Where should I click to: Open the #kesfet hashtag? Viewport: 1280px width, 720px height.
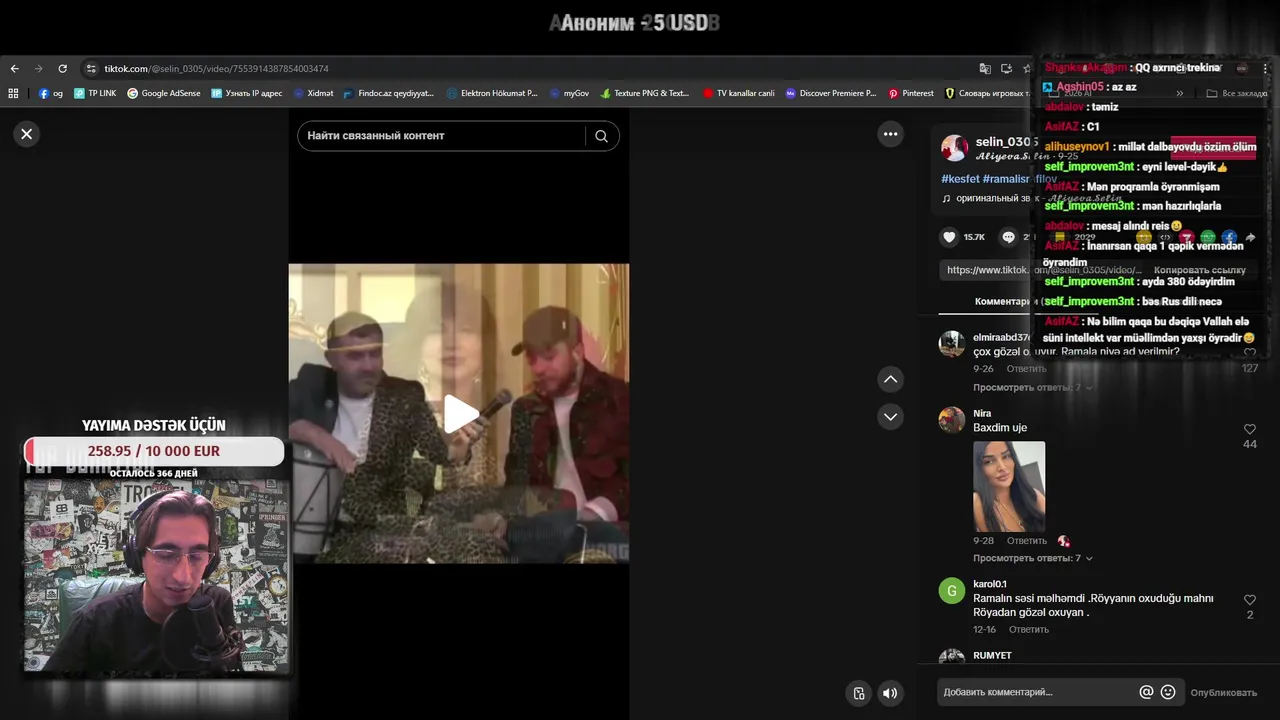coord(960,178)
